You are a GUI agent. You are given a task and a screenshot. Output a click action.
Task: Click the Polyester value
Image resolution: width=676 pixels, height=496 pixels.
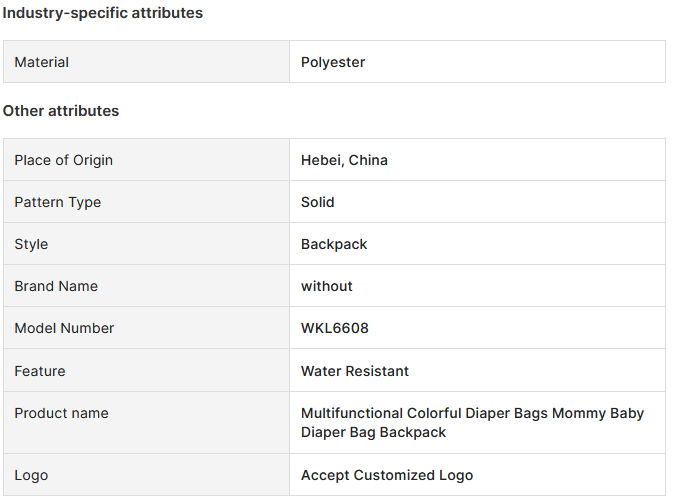point(333,62)
